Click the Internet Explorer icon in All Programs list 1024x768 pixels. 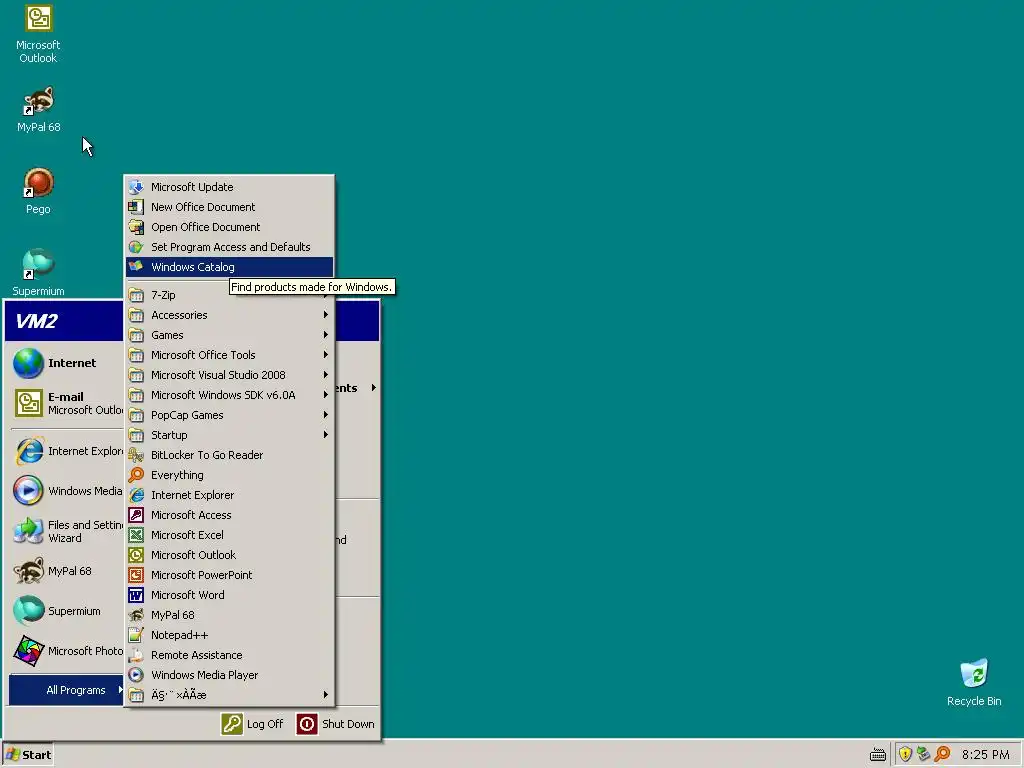[x=136, y=495]
